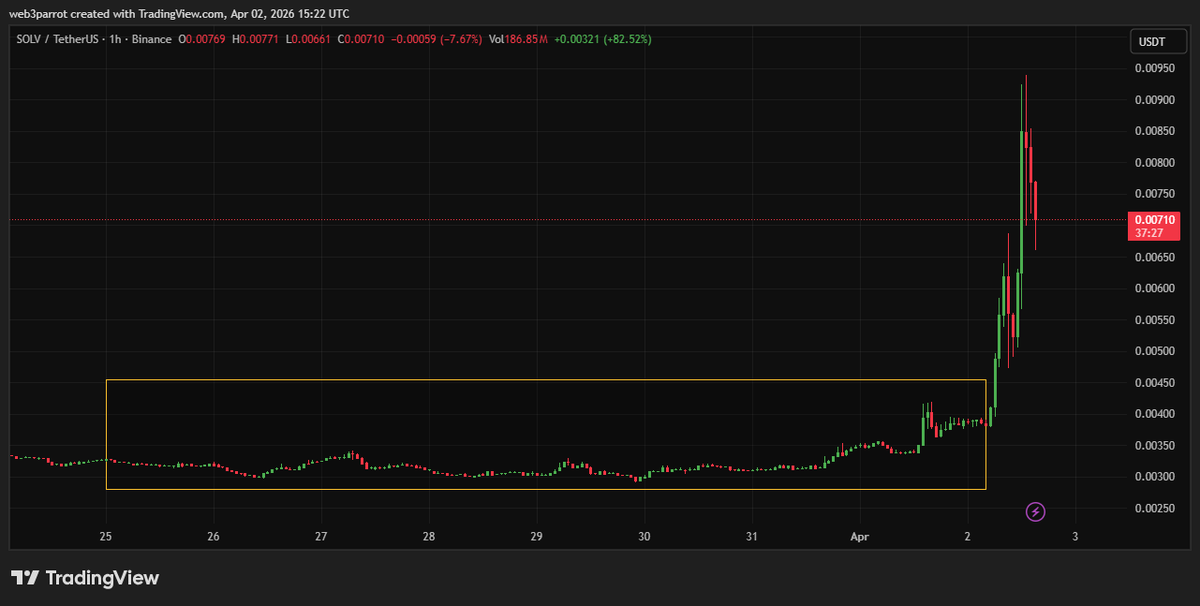Click the date label 25 on time axis

point(106,536)
